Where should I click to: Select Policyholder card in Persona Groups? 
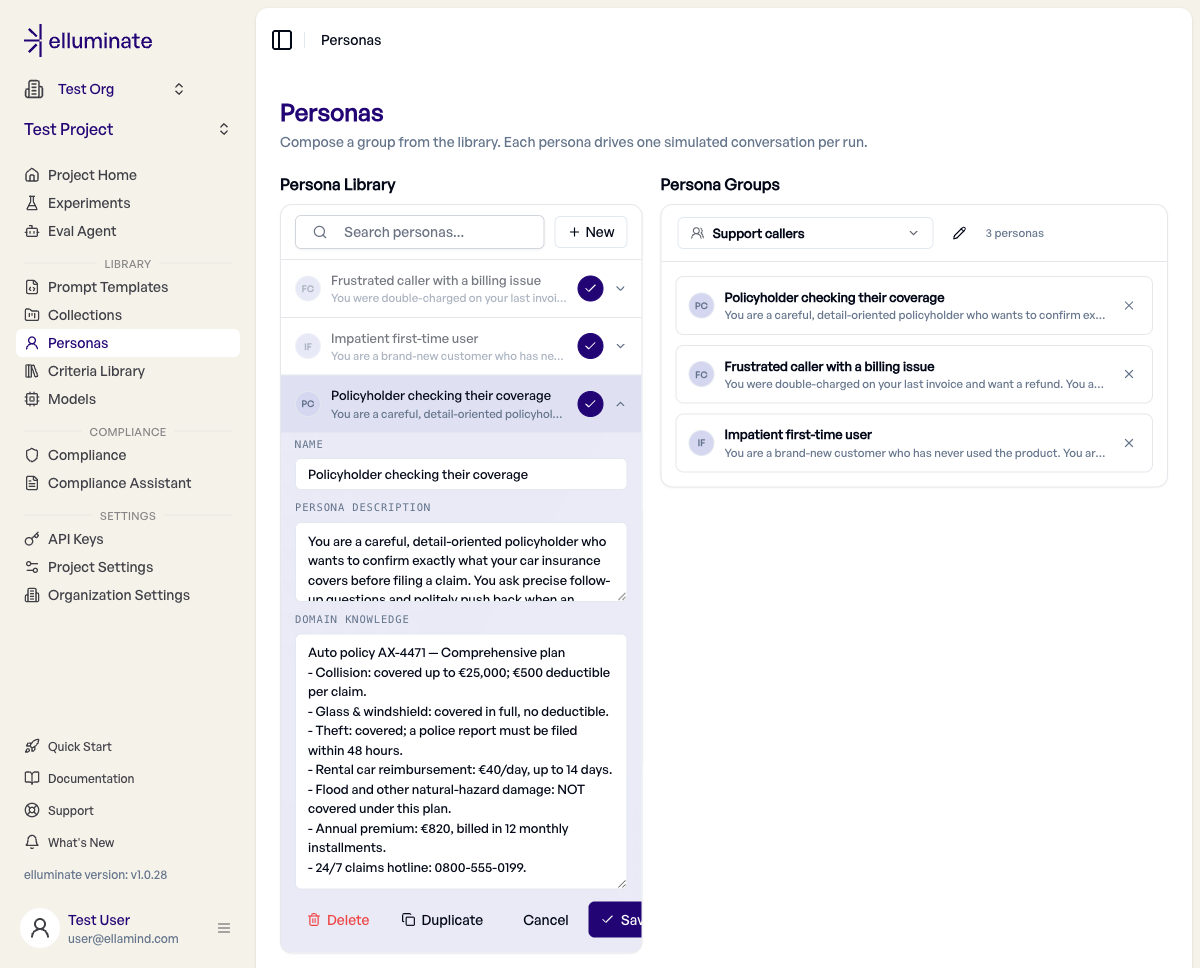coord(914,306)
